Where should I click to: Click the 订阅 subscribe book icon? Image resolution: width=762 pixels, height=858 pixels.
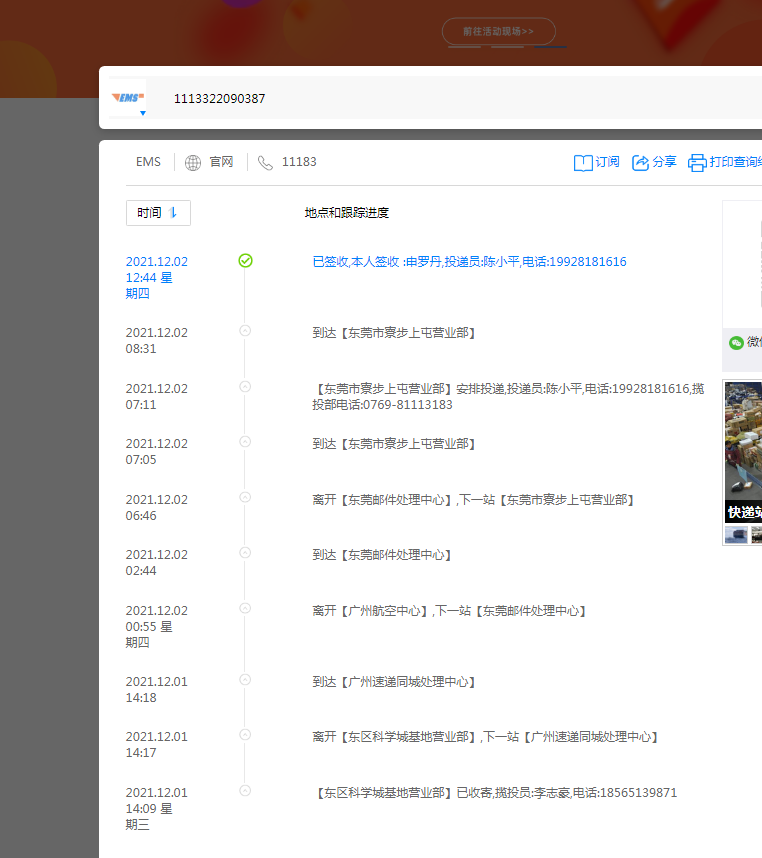(583, 162)
